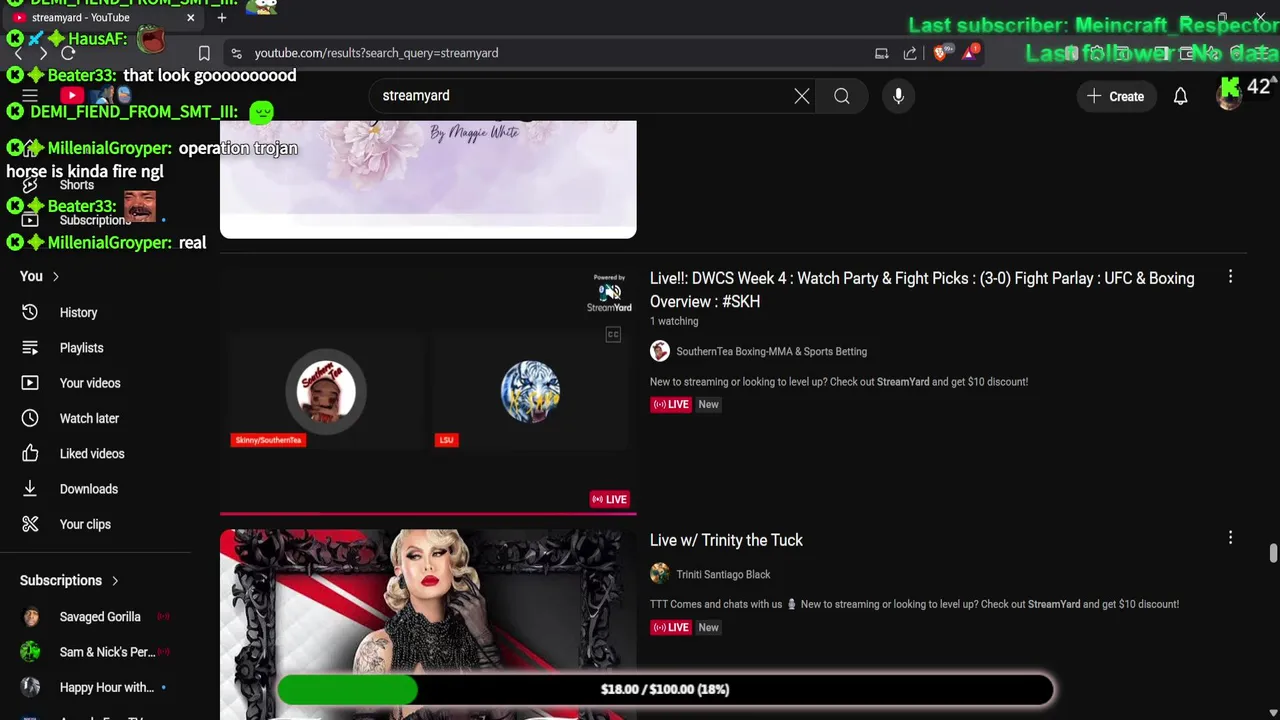This screenshot has width=1280, height=720.
Task: Click the Your videos play icon
Action: 30,383
